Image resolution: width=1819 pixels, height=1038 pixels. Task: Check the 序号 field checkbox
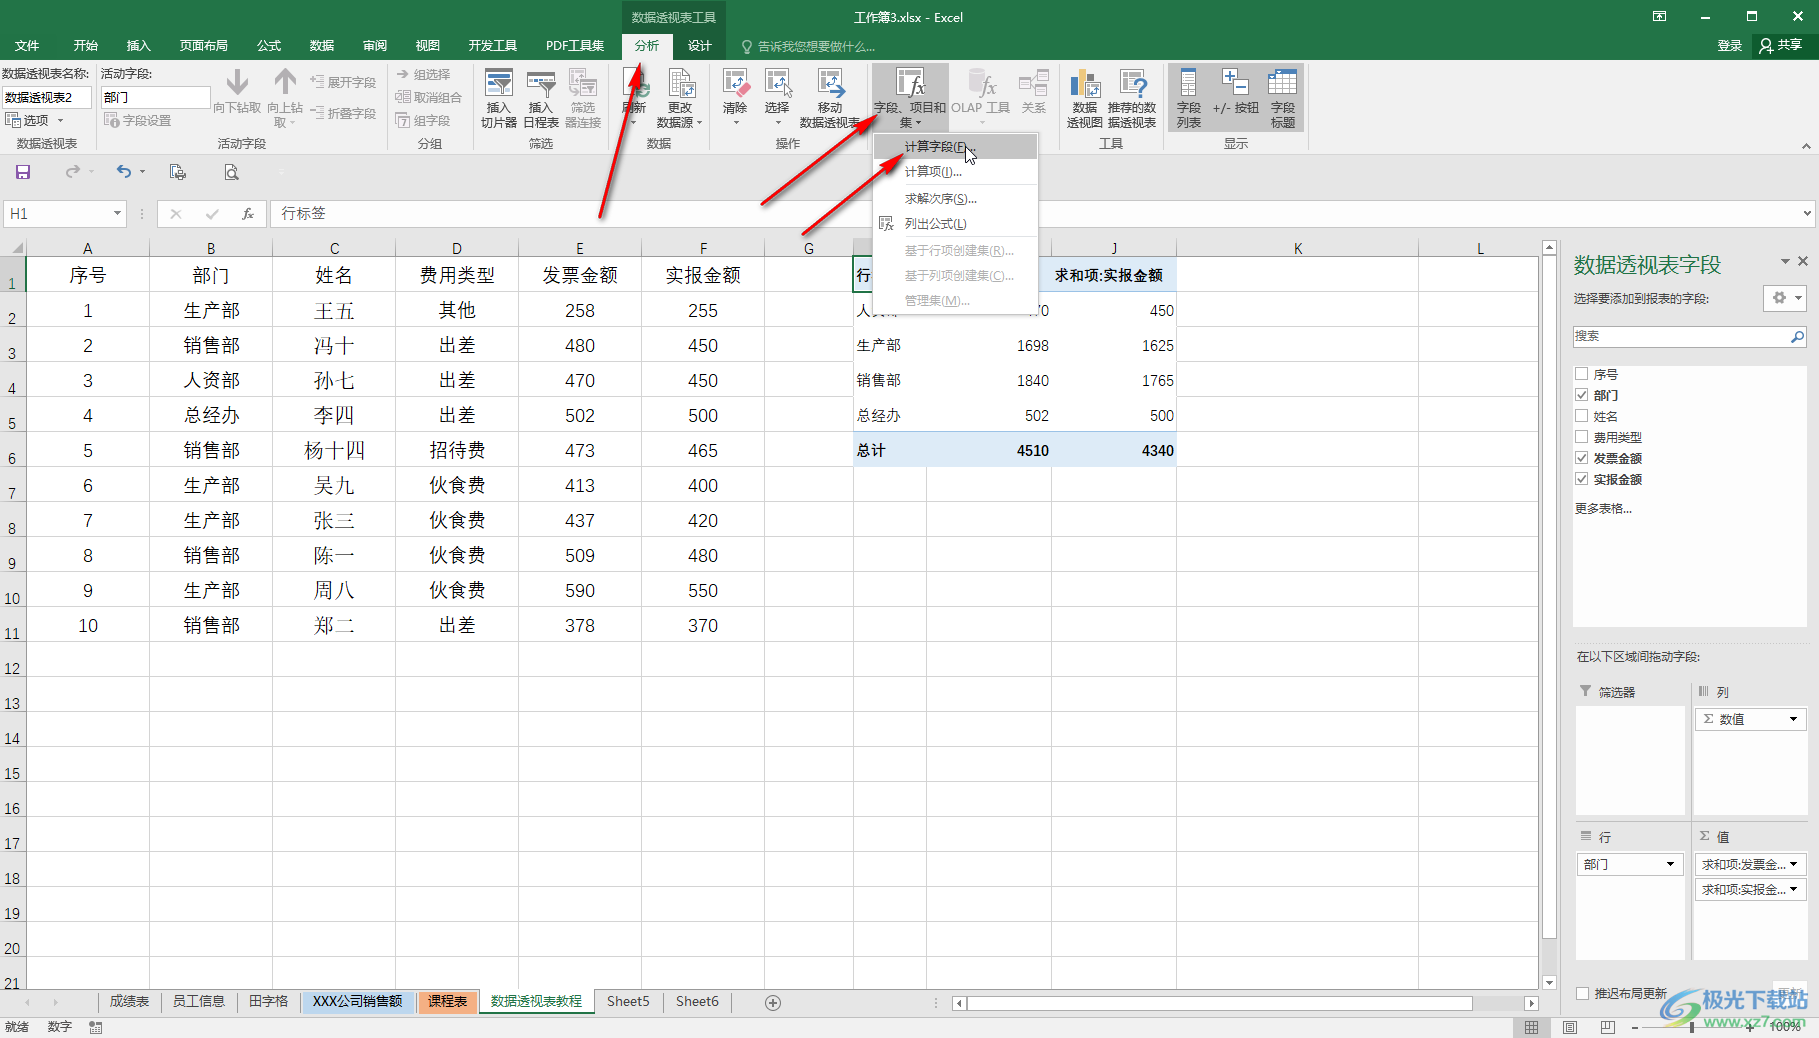1582,374
